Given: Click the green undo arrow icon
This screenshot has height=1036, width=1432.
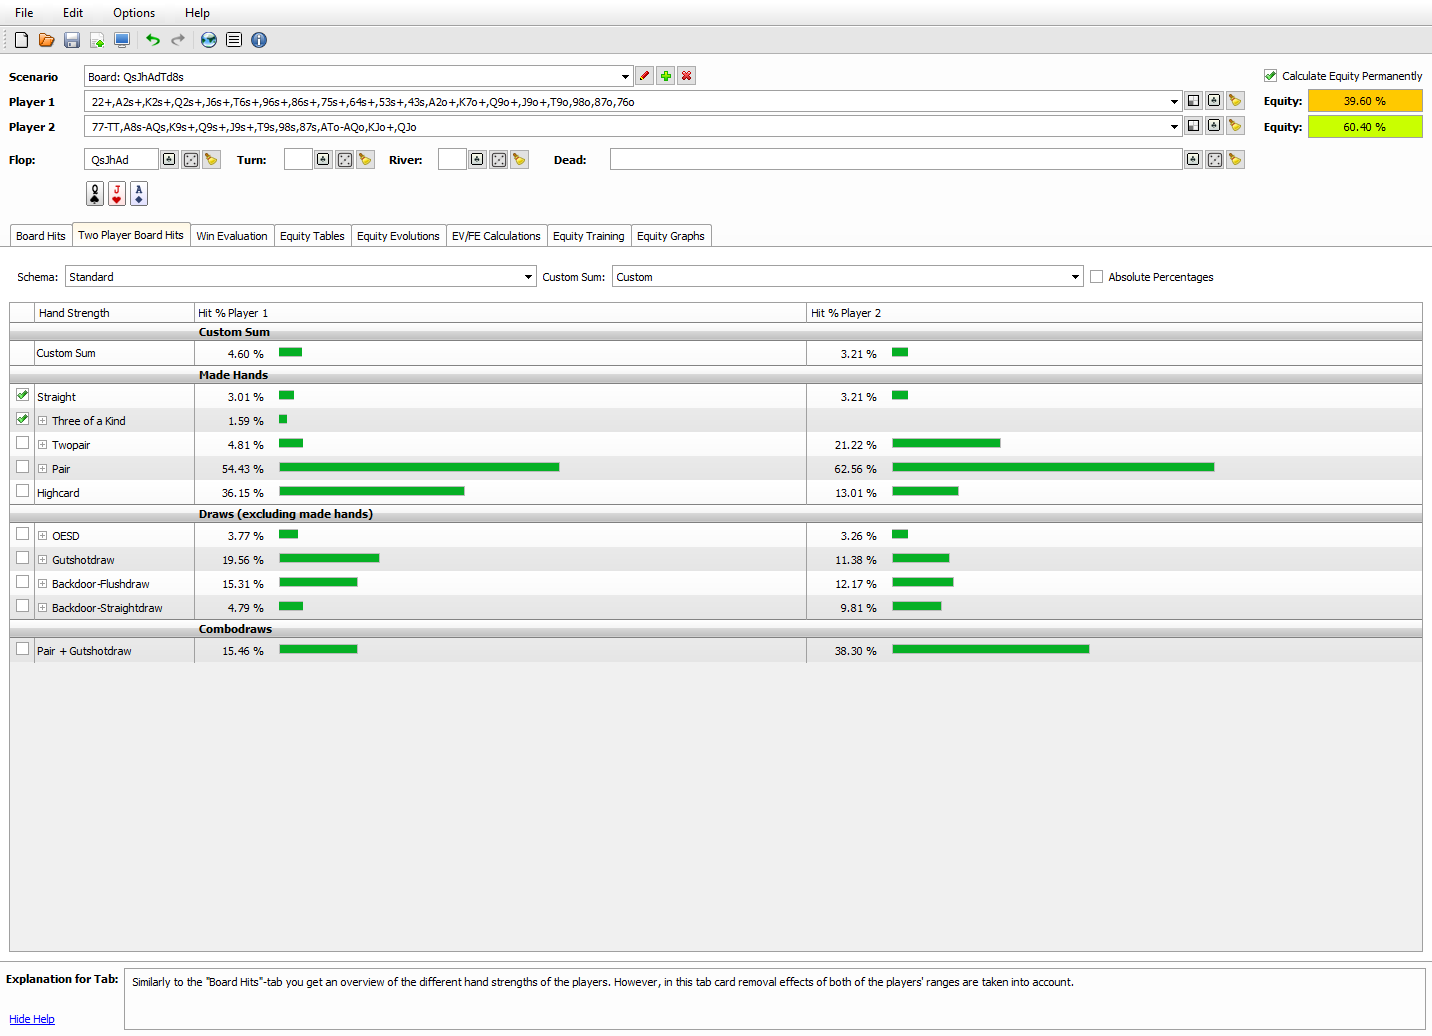Looking at the screenshot, I should pos(153,40).
